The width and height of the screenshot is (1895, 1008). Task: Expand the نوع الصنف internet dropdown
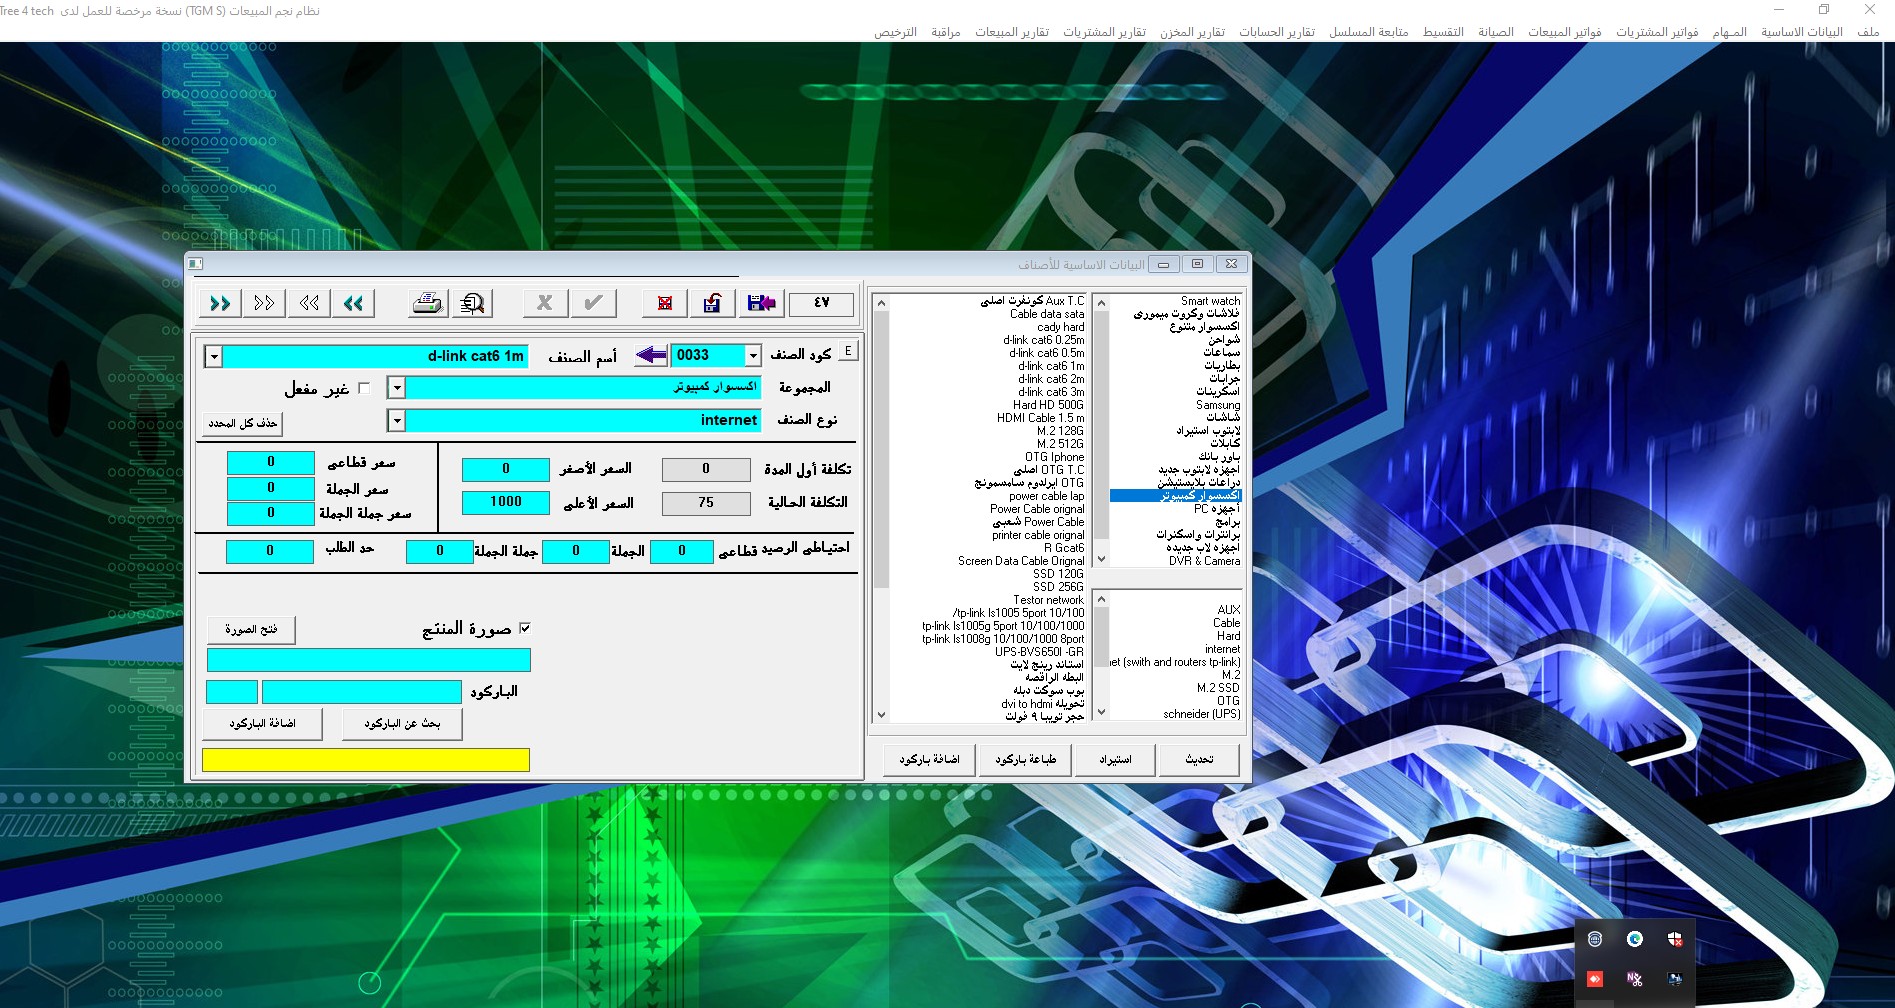point(397,421)
